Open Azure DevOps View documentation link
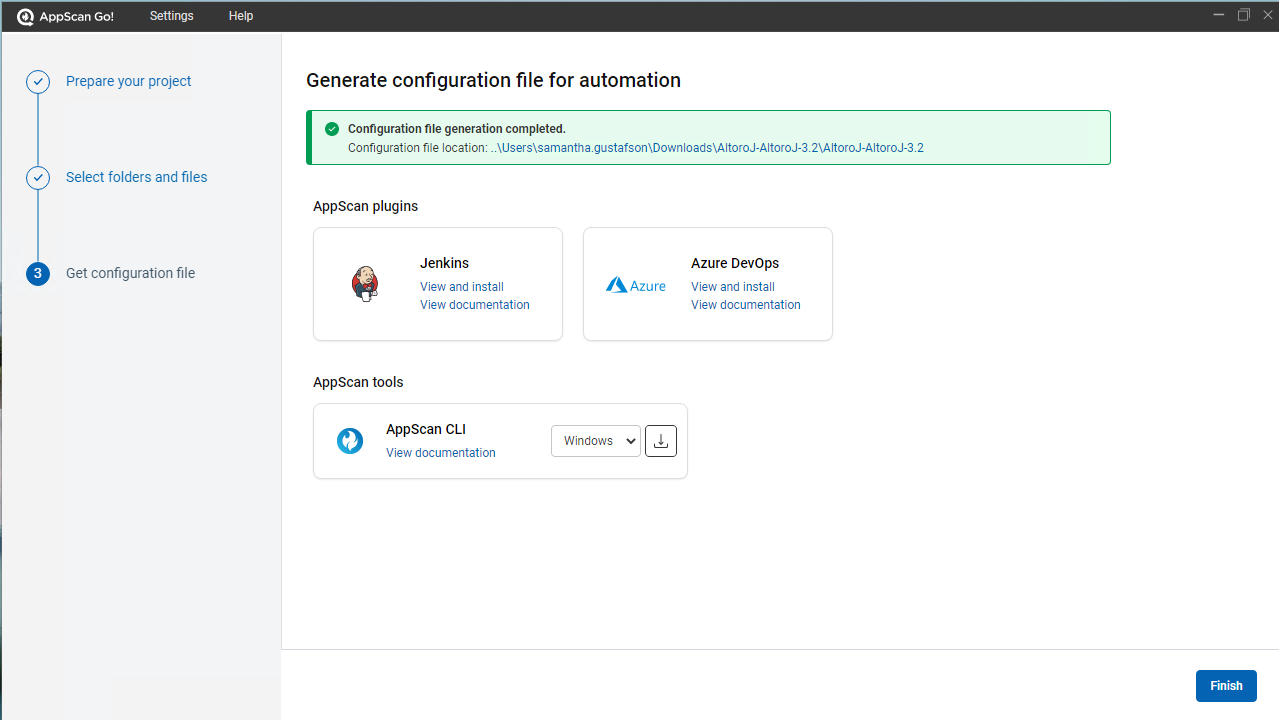1279x720 pixels. pyautogui.click(x=746, y=305)
